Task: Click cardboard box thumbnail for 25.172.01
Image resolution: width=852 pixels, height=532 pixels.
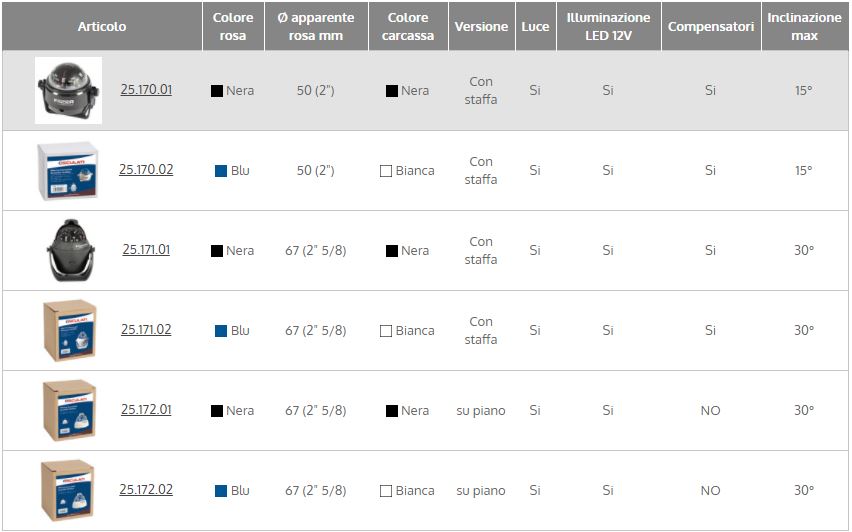Action: [68, 410]
